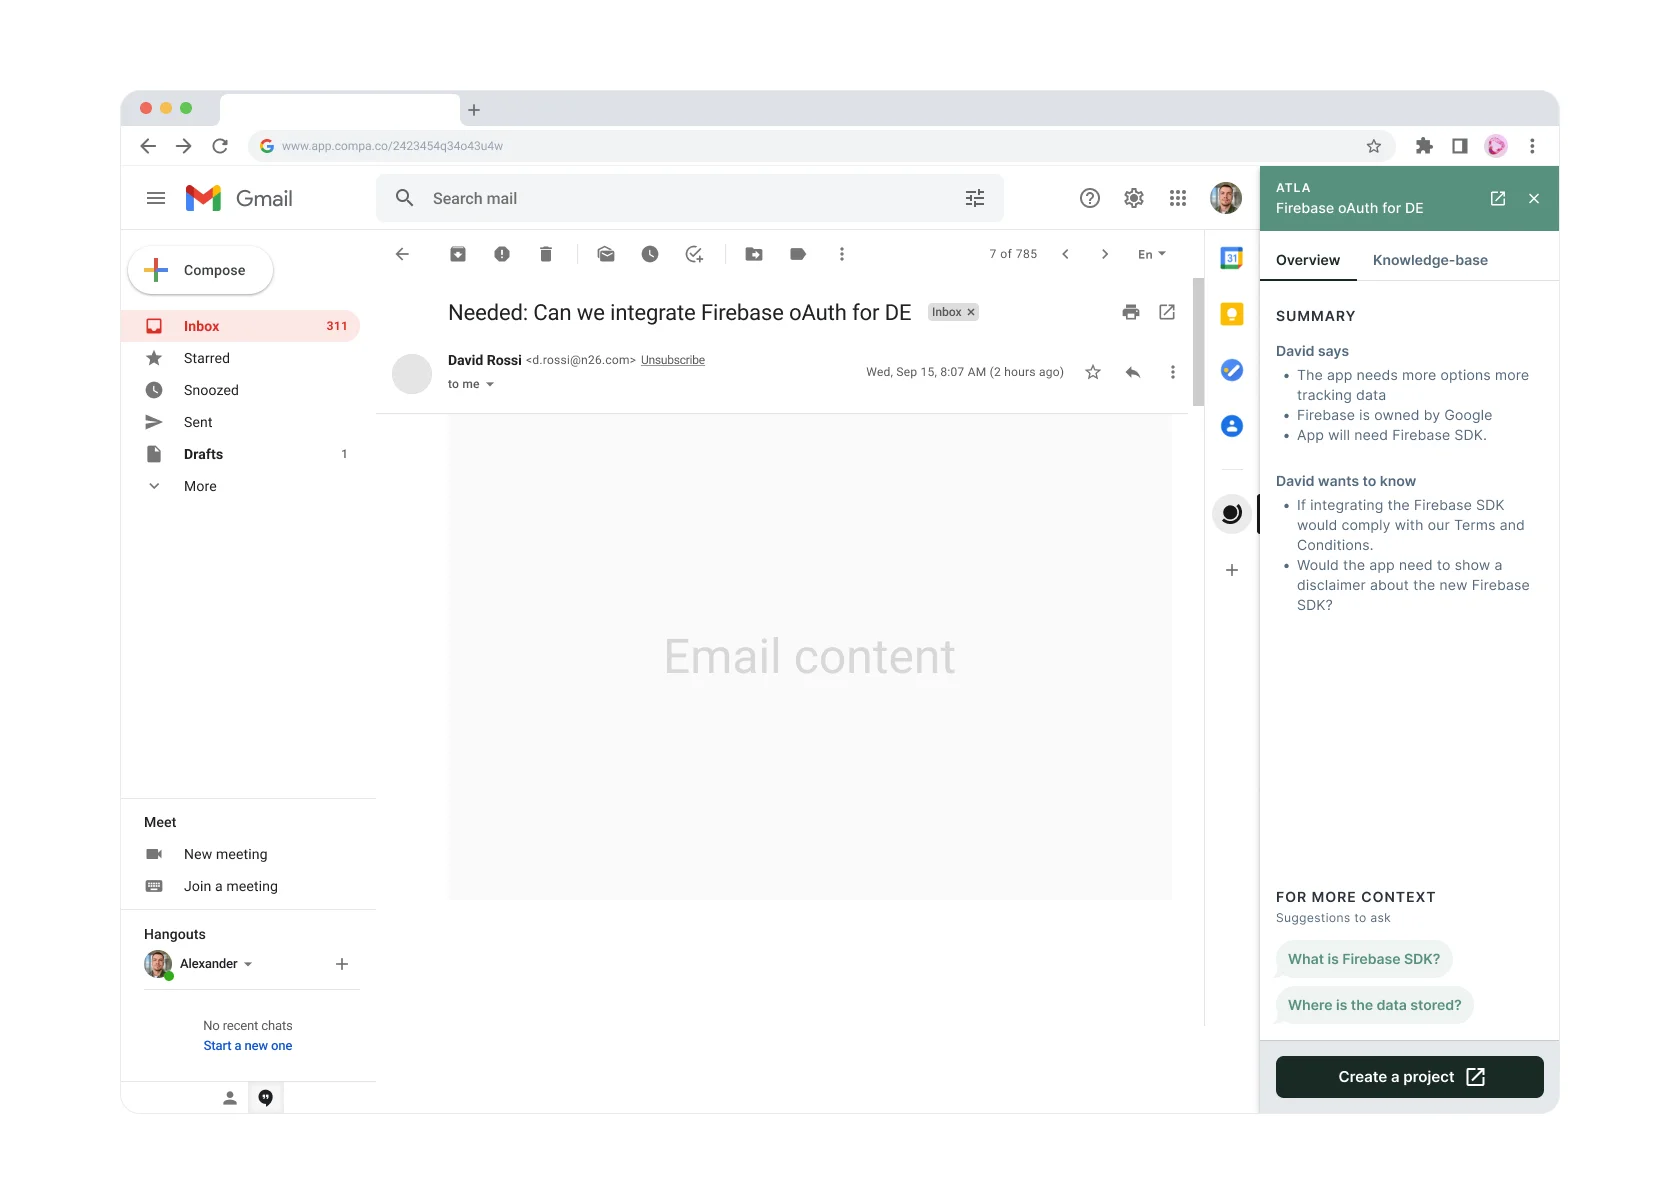The height and width of the screenshot is (1204, 1680).
Task: Open the En input tools dropdown
Action: [1152, 254]
